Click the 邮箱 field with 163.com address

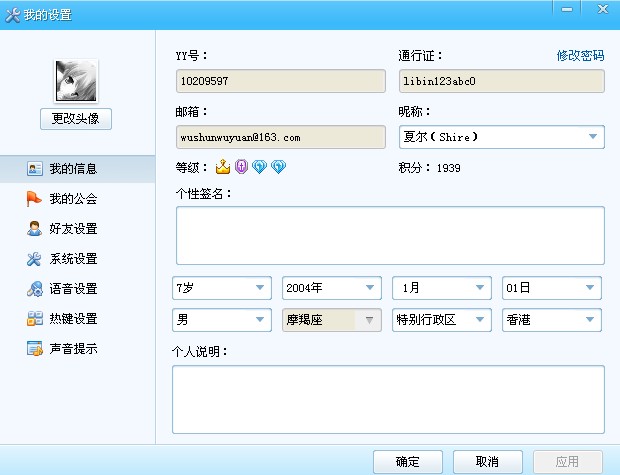(x=281, y=137)
